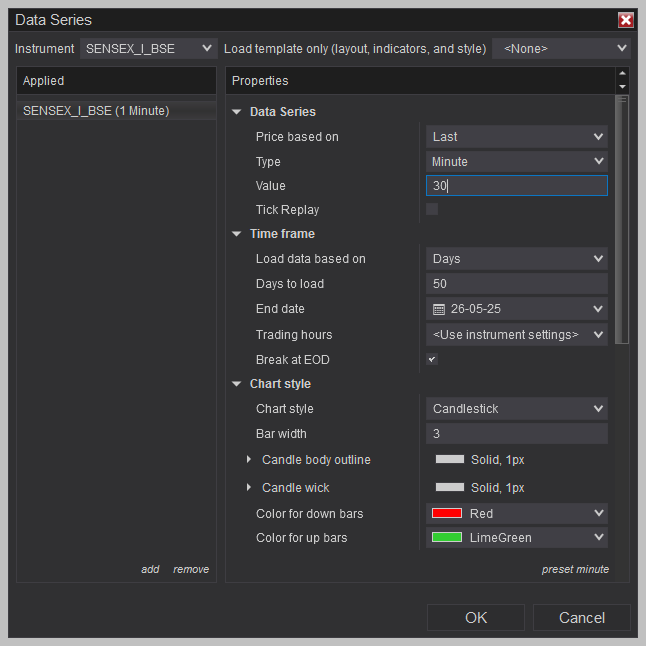
Task: Click the calendar icon in End date
Action: 439,309
